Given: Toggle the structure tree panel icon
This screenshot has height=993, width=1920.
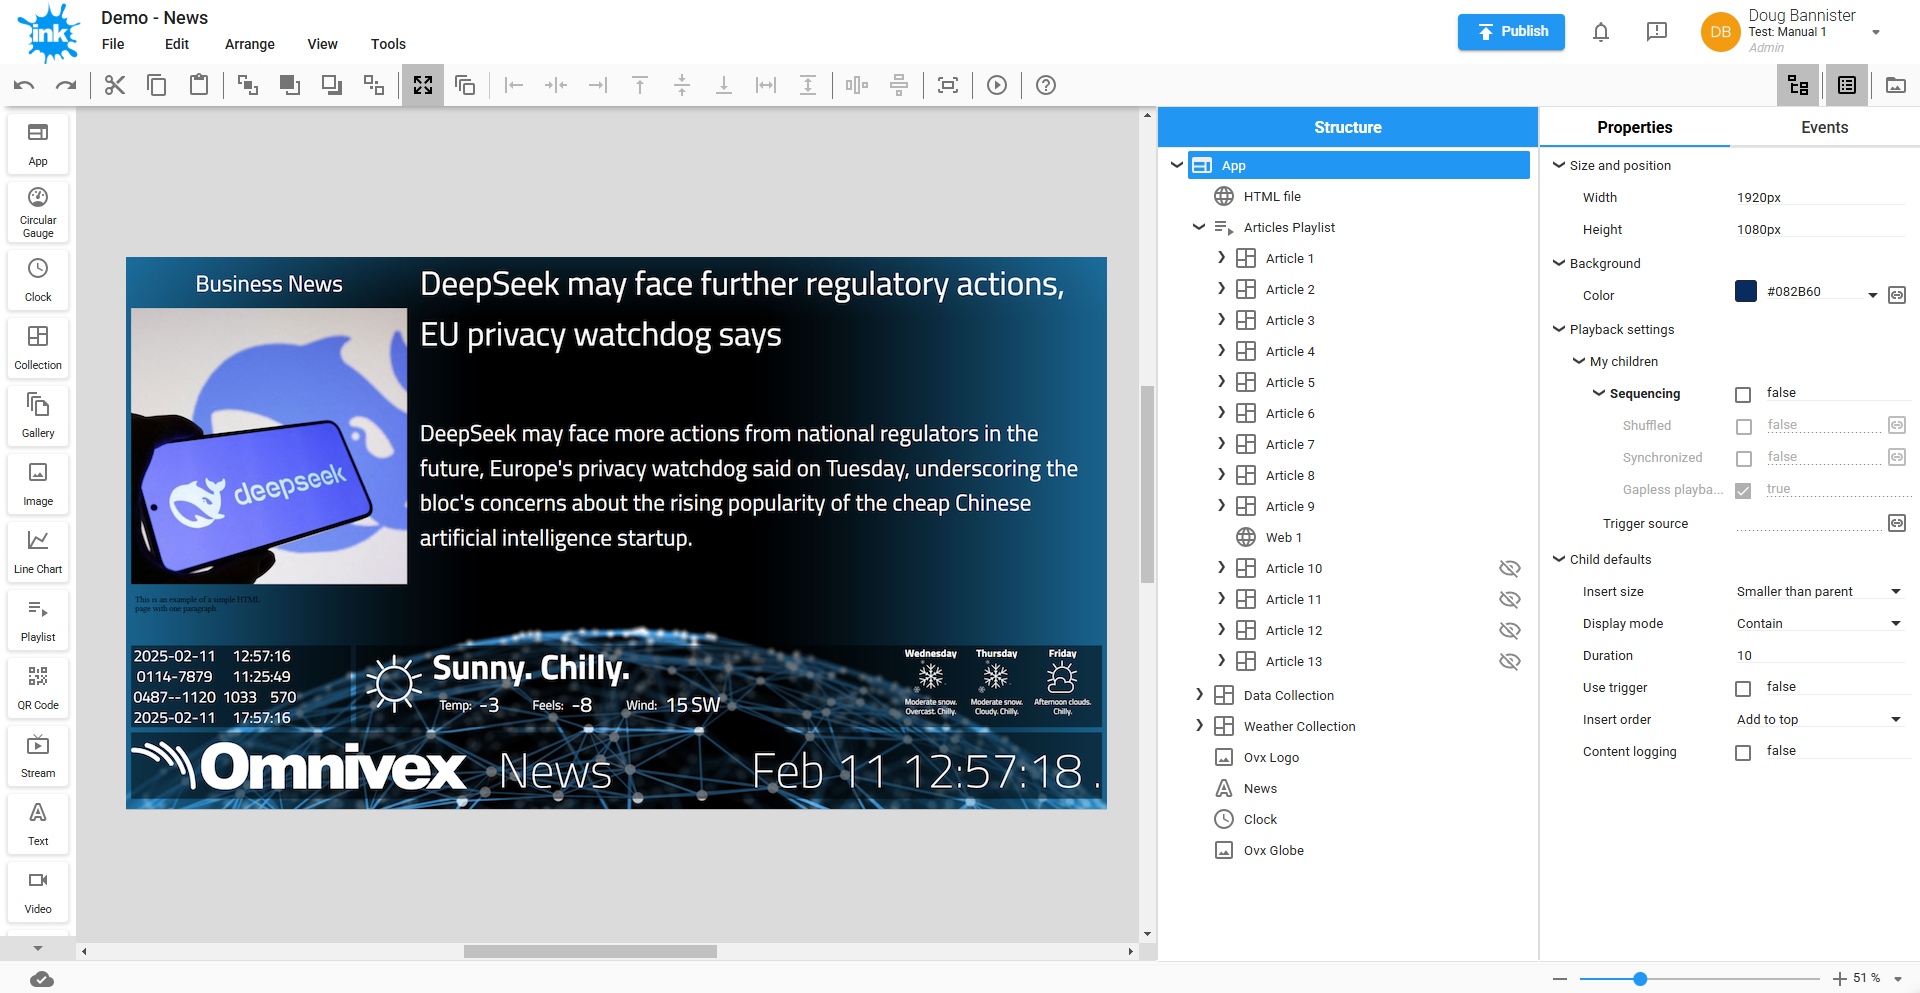Looking at the screenshot, I should tap(1798, 85).
